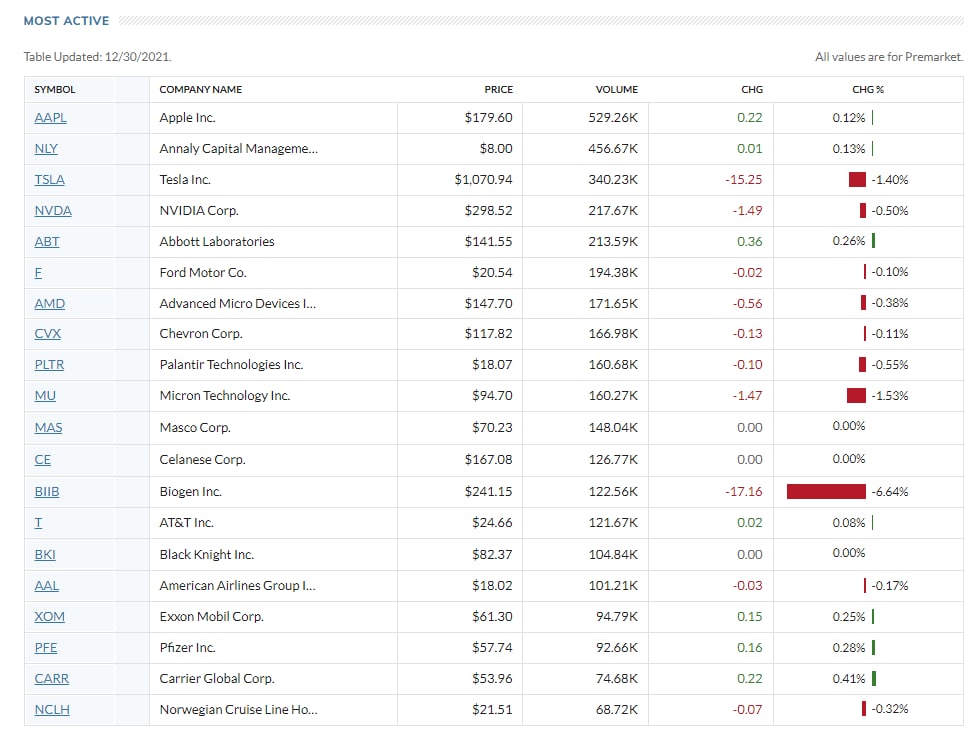Open the MAS symbol link
This screenshot has width=980, height=738.
(48, 427)
